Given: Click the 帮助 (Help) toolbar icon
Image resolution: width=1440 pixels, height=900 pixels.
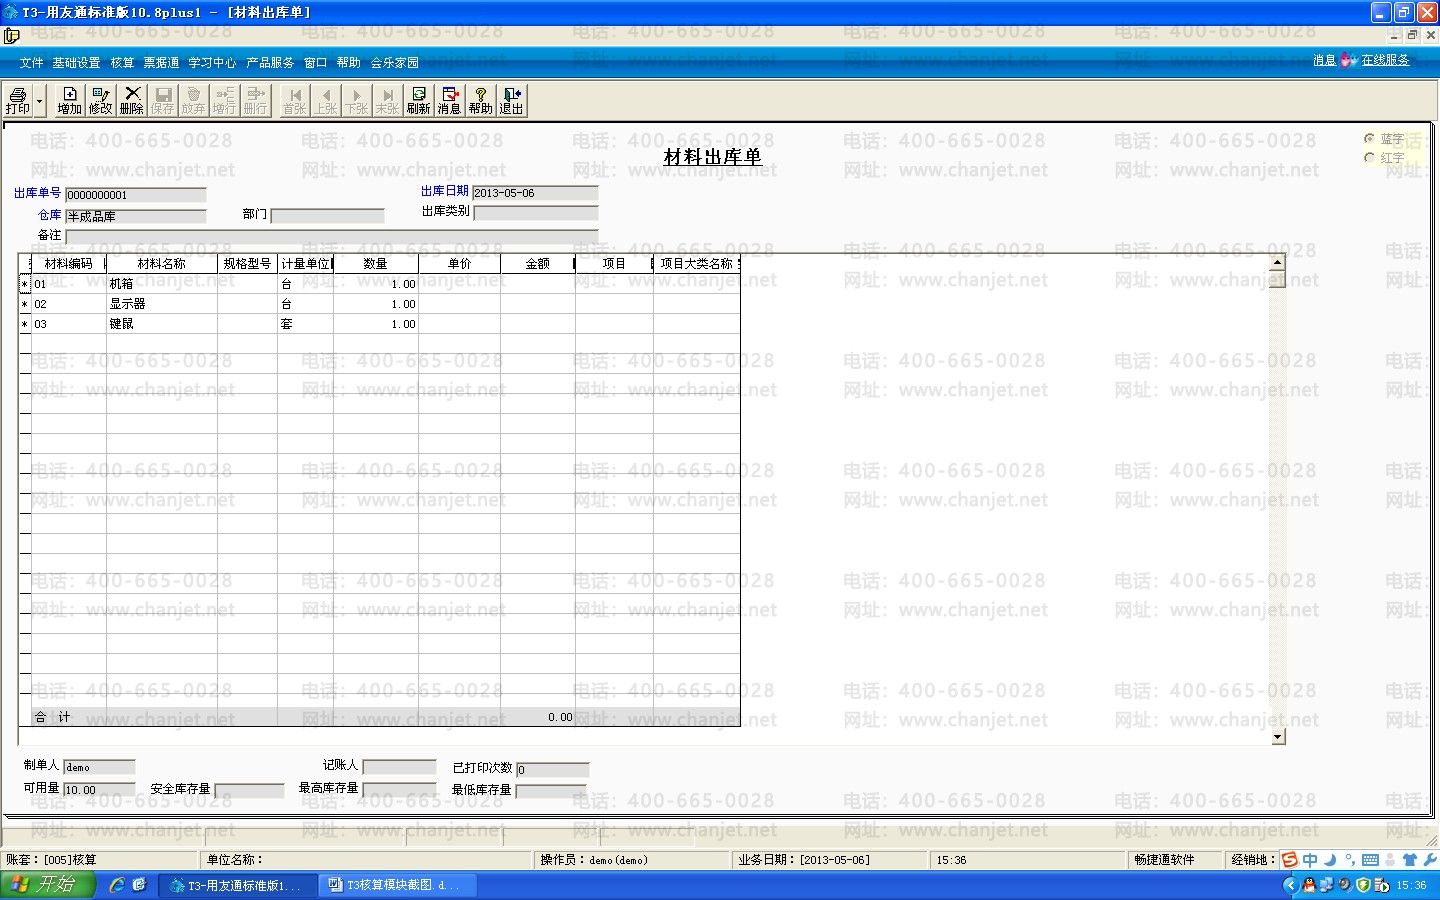Looking at the screenshot, I should 480,101.
